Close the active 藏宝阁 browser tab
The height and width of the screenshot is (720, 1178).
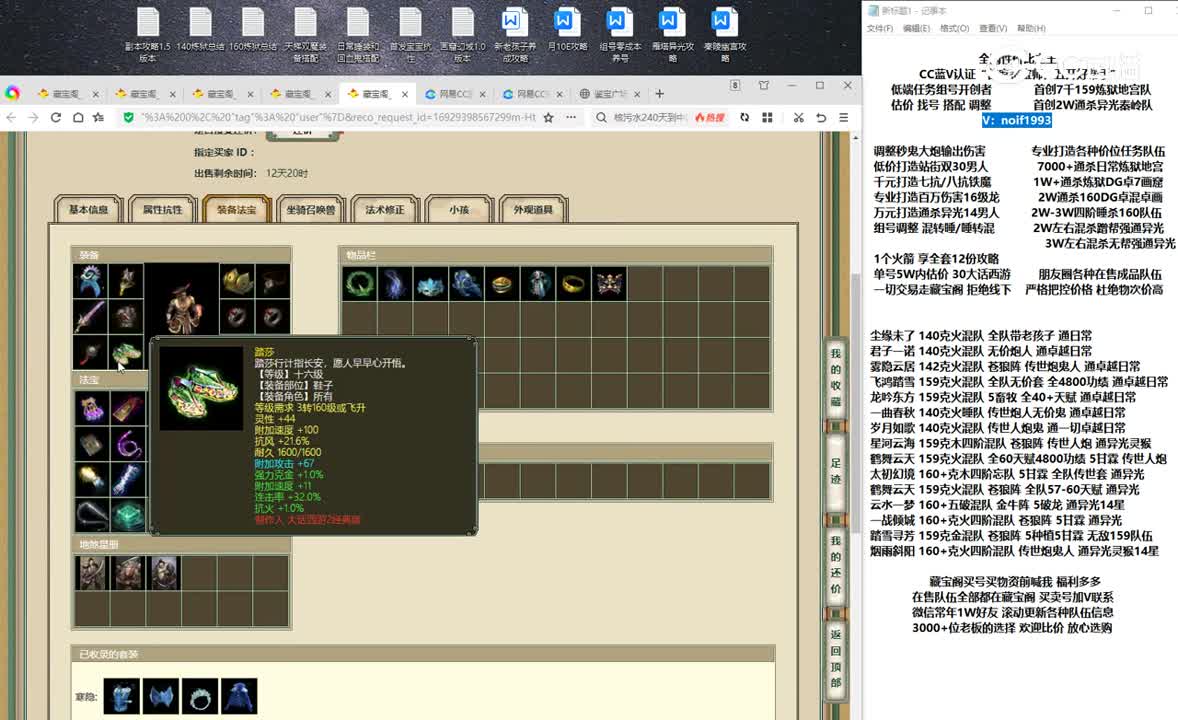tap(405, 94)
